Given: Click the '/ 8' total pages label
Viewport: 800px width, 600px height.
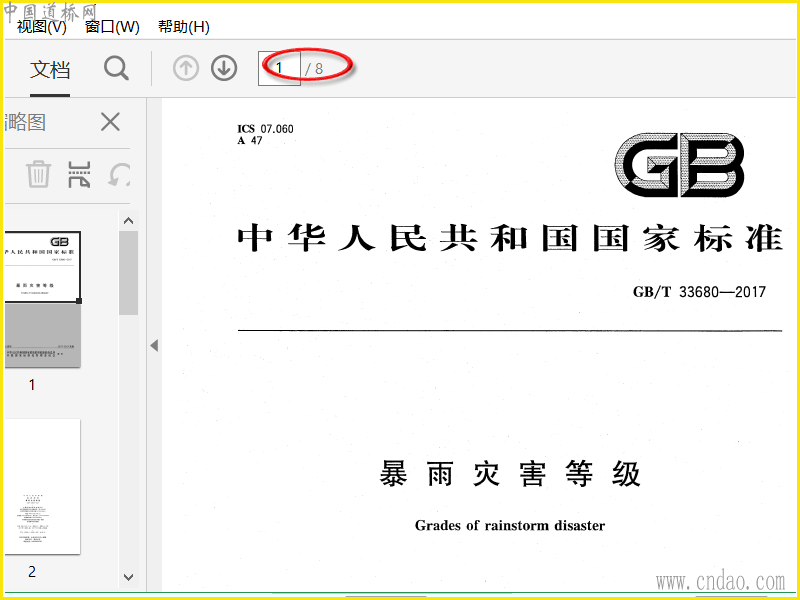Looking at the screenshot, I should tap(314, 69).
